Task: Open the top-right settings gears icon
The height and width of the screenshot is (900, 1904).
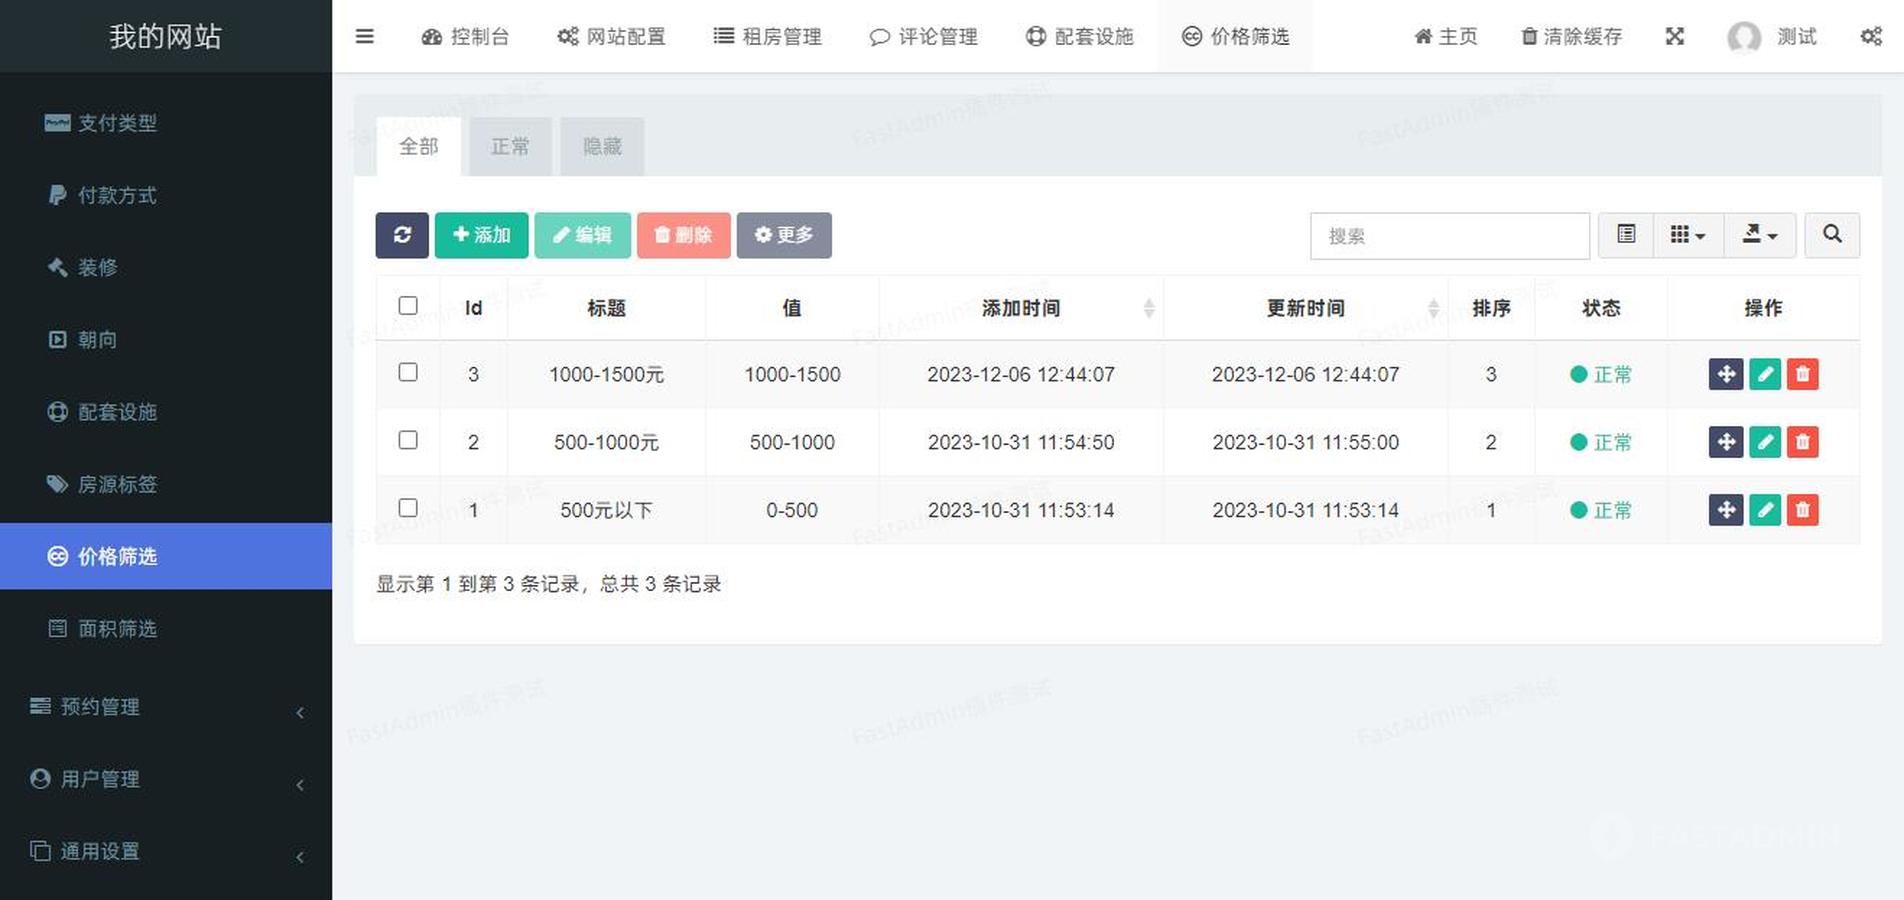Action: (x=1871, y=37)
